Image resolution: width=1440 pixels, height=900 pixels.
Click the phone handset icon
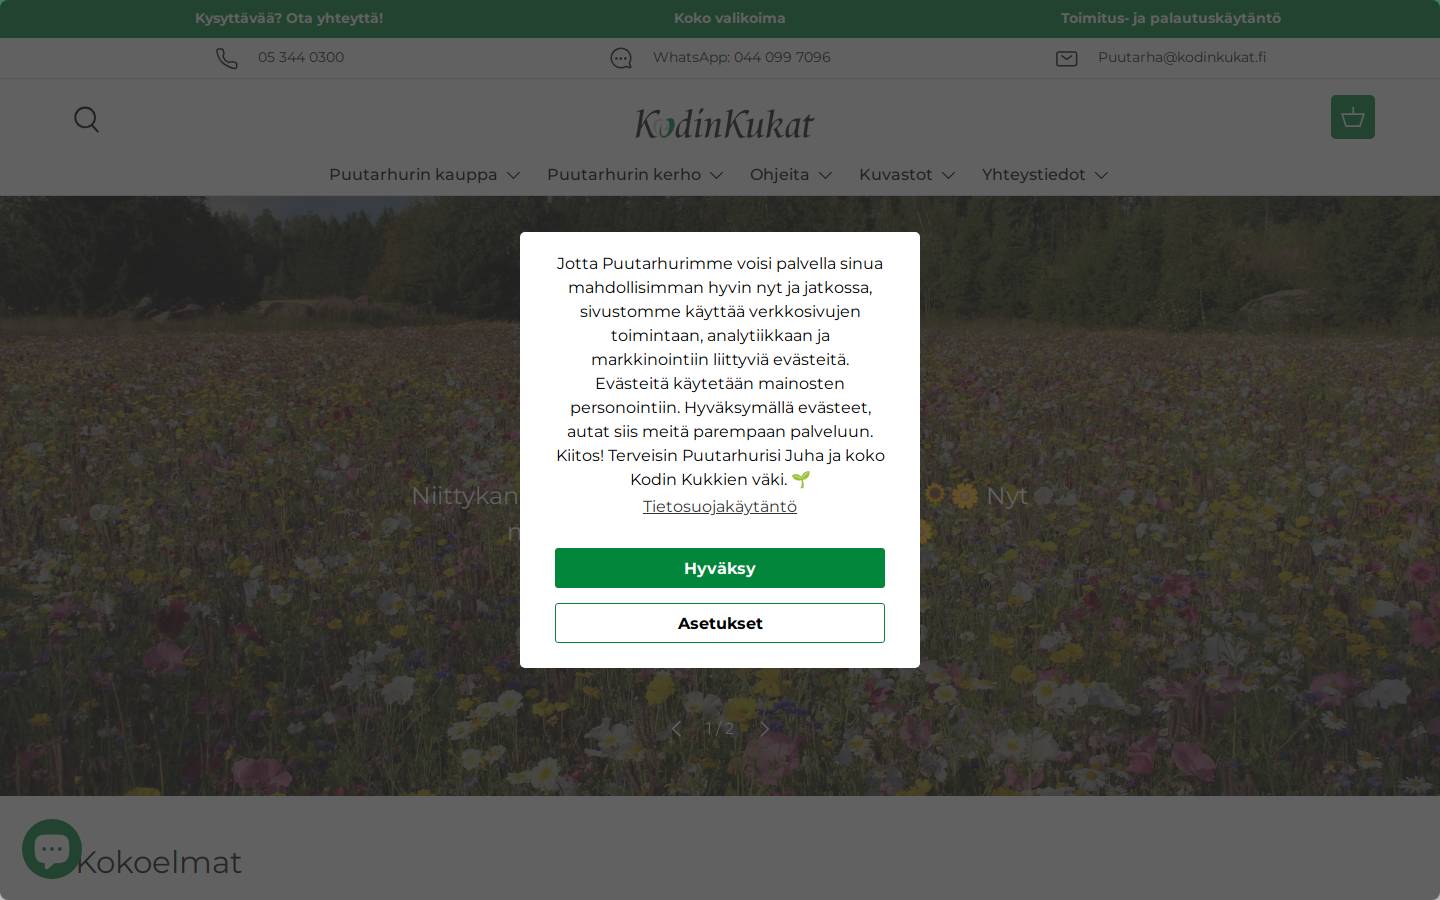tap(227, 58)
